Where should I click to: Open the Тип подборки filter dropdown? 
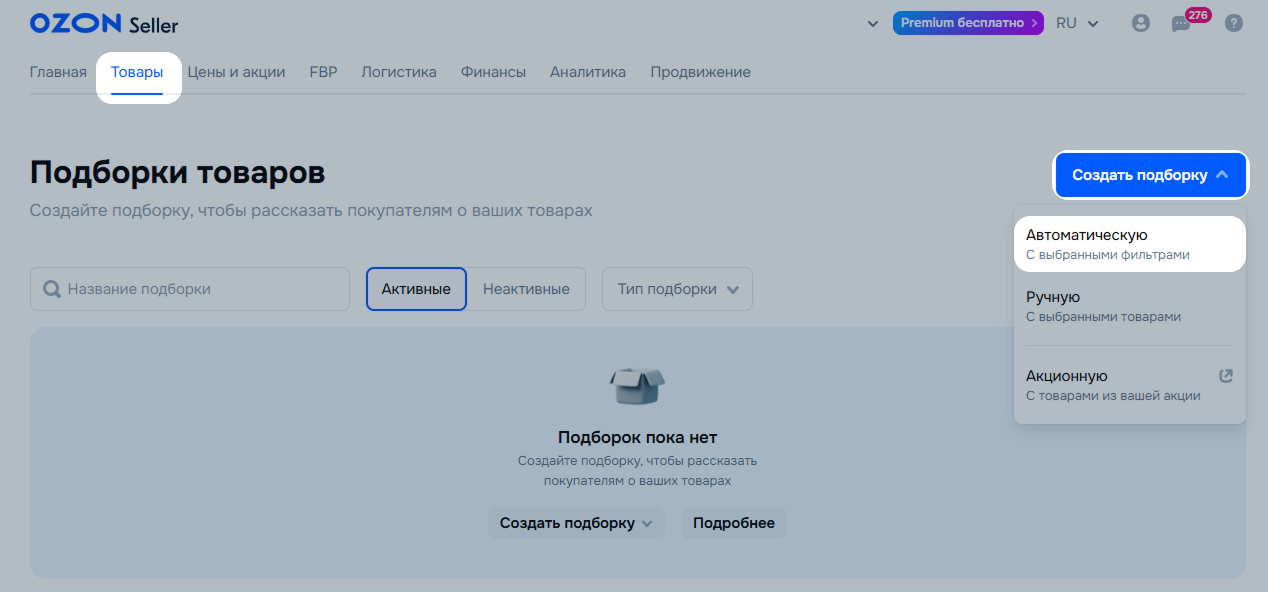tap(677, 289)
